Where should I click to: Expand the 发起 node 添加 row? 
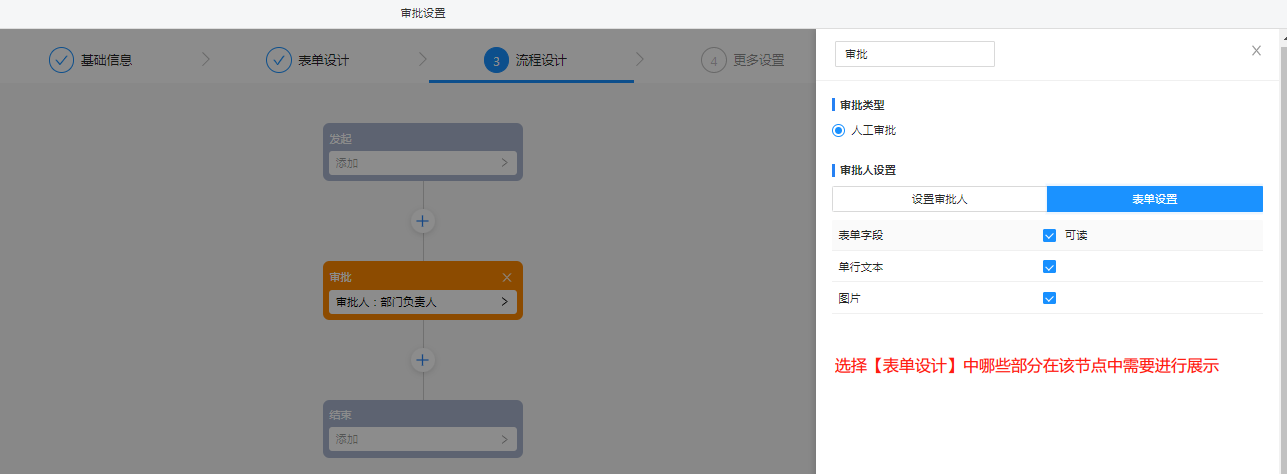pyautogui.click(x=422, y=163)
